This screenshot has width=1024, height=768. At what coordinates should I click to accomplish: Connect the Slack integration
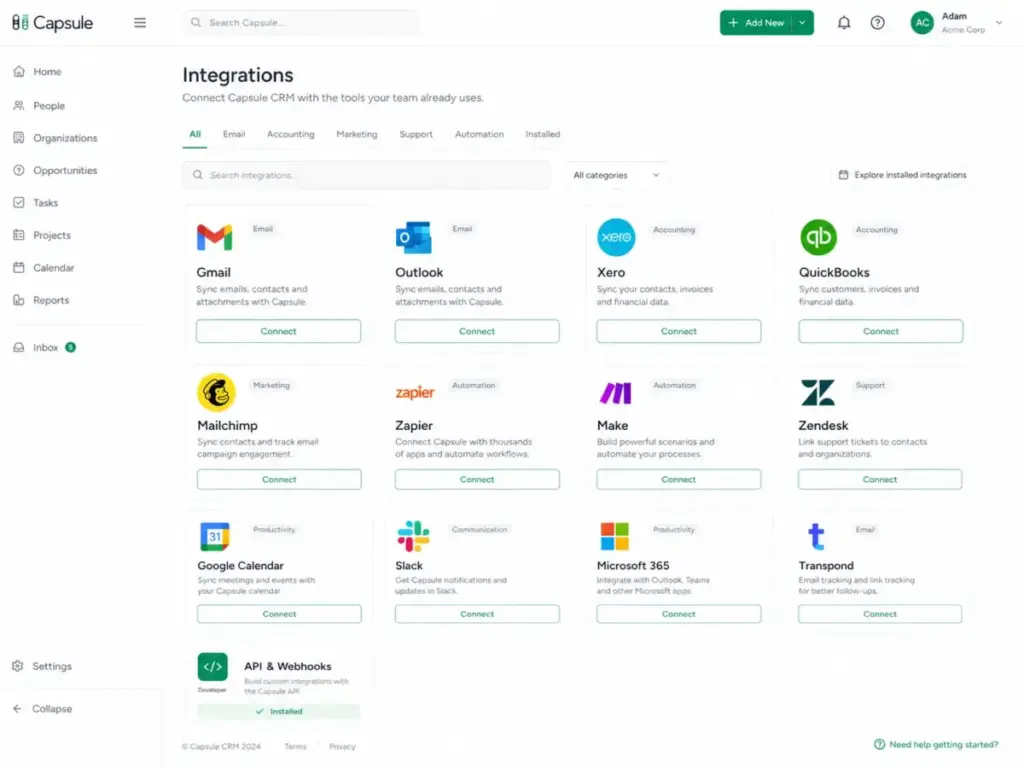477,614
